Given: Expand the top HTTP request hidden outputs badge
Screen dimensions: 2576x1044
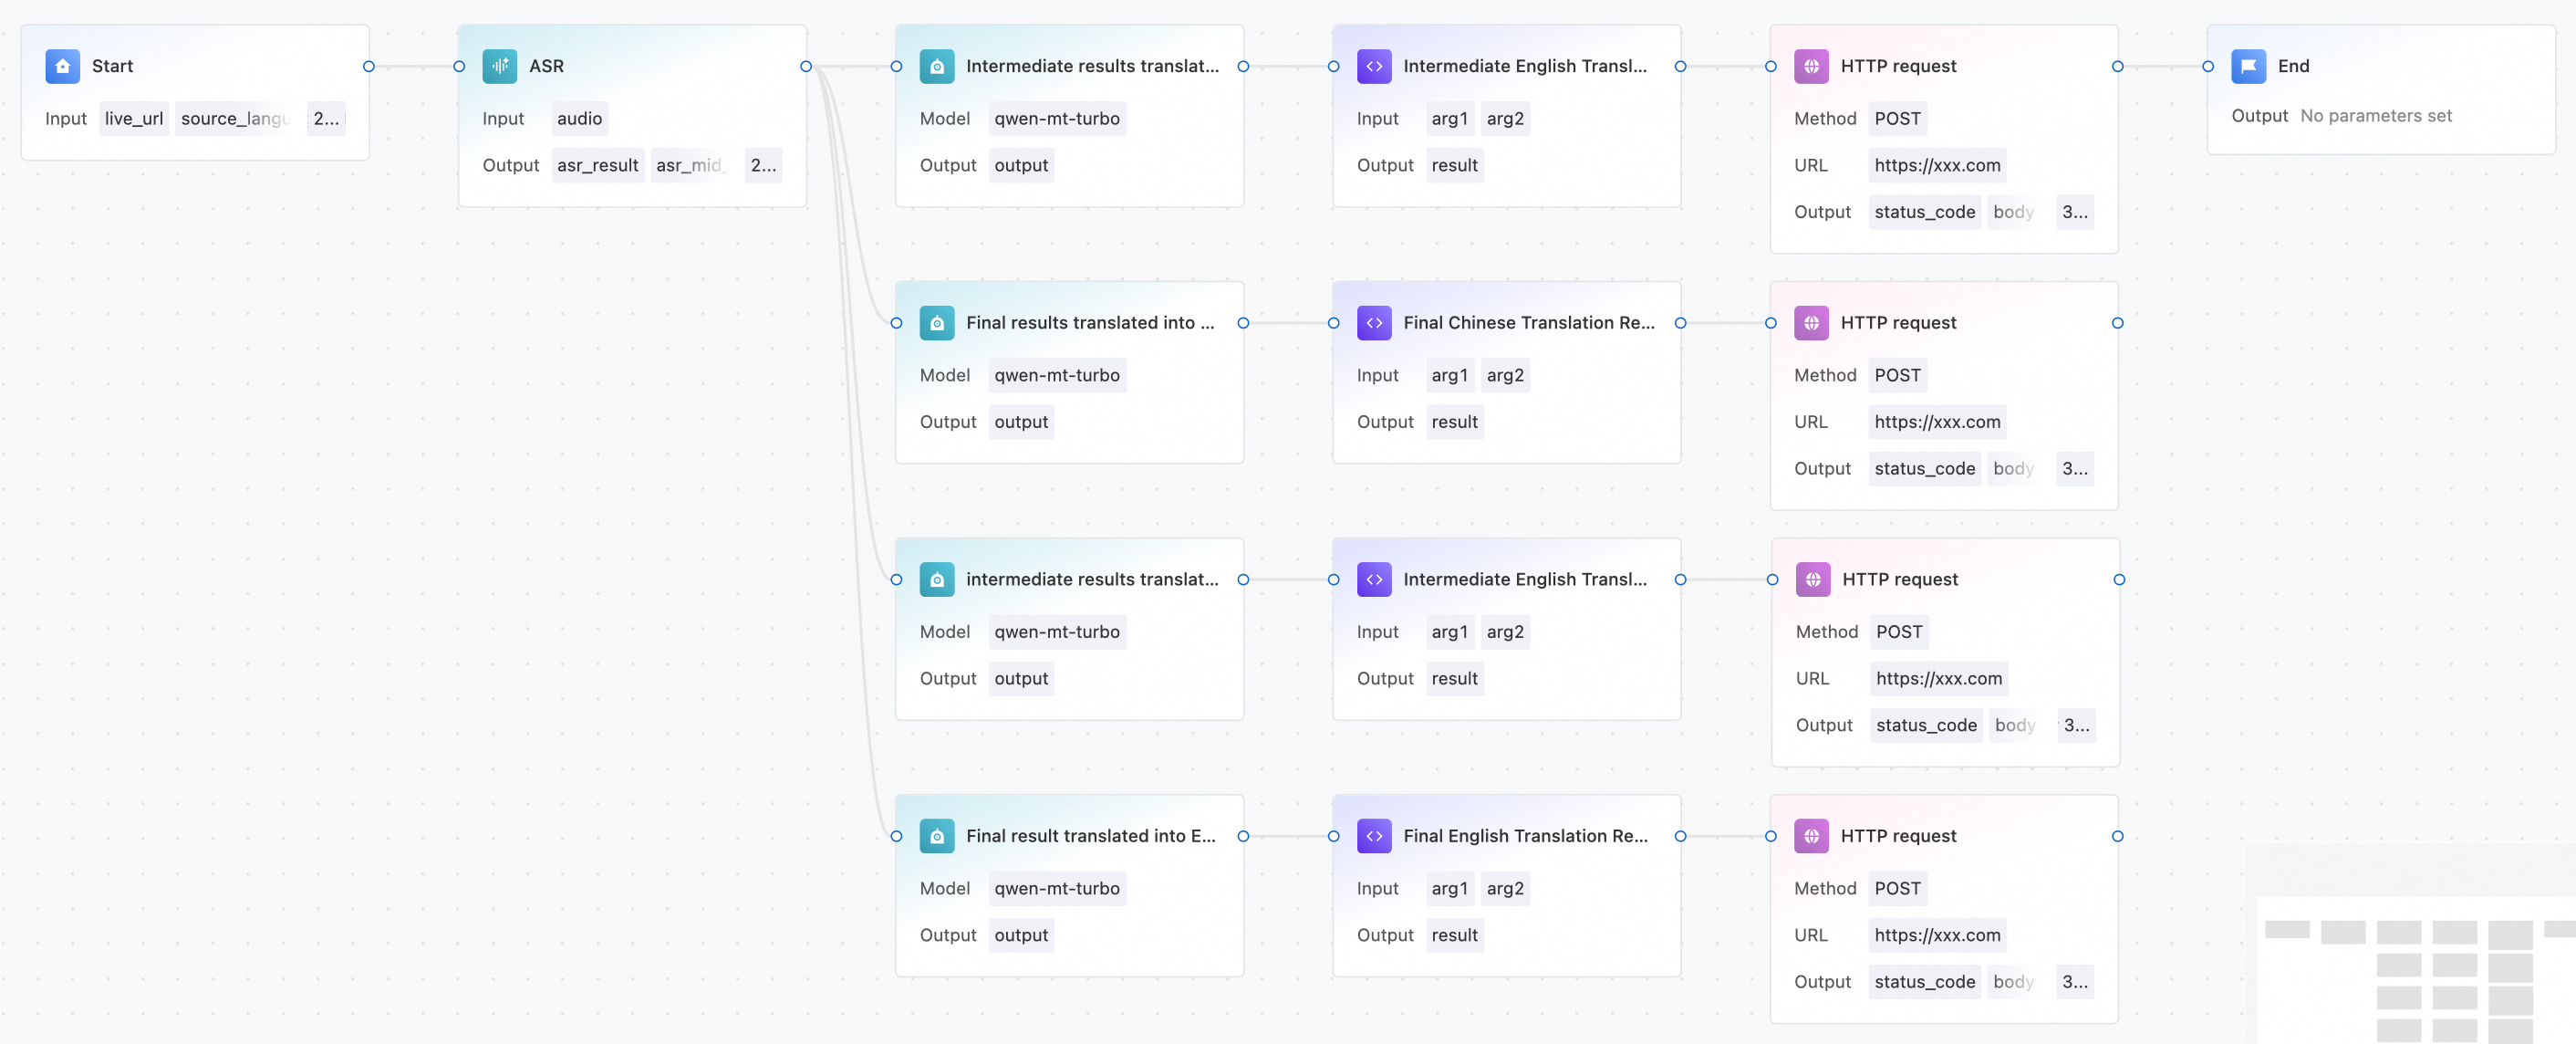Looking at the screenshot, I should 2074,212.
